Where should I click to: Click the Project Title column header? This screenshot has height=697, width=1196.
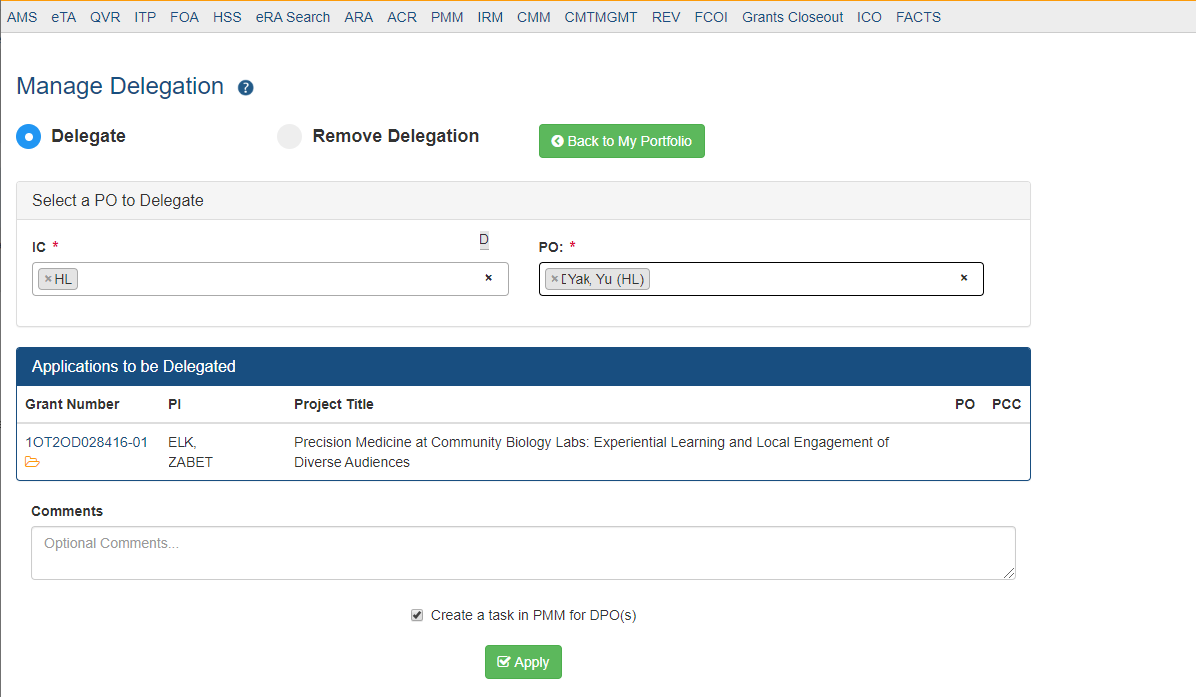(334, 404)
